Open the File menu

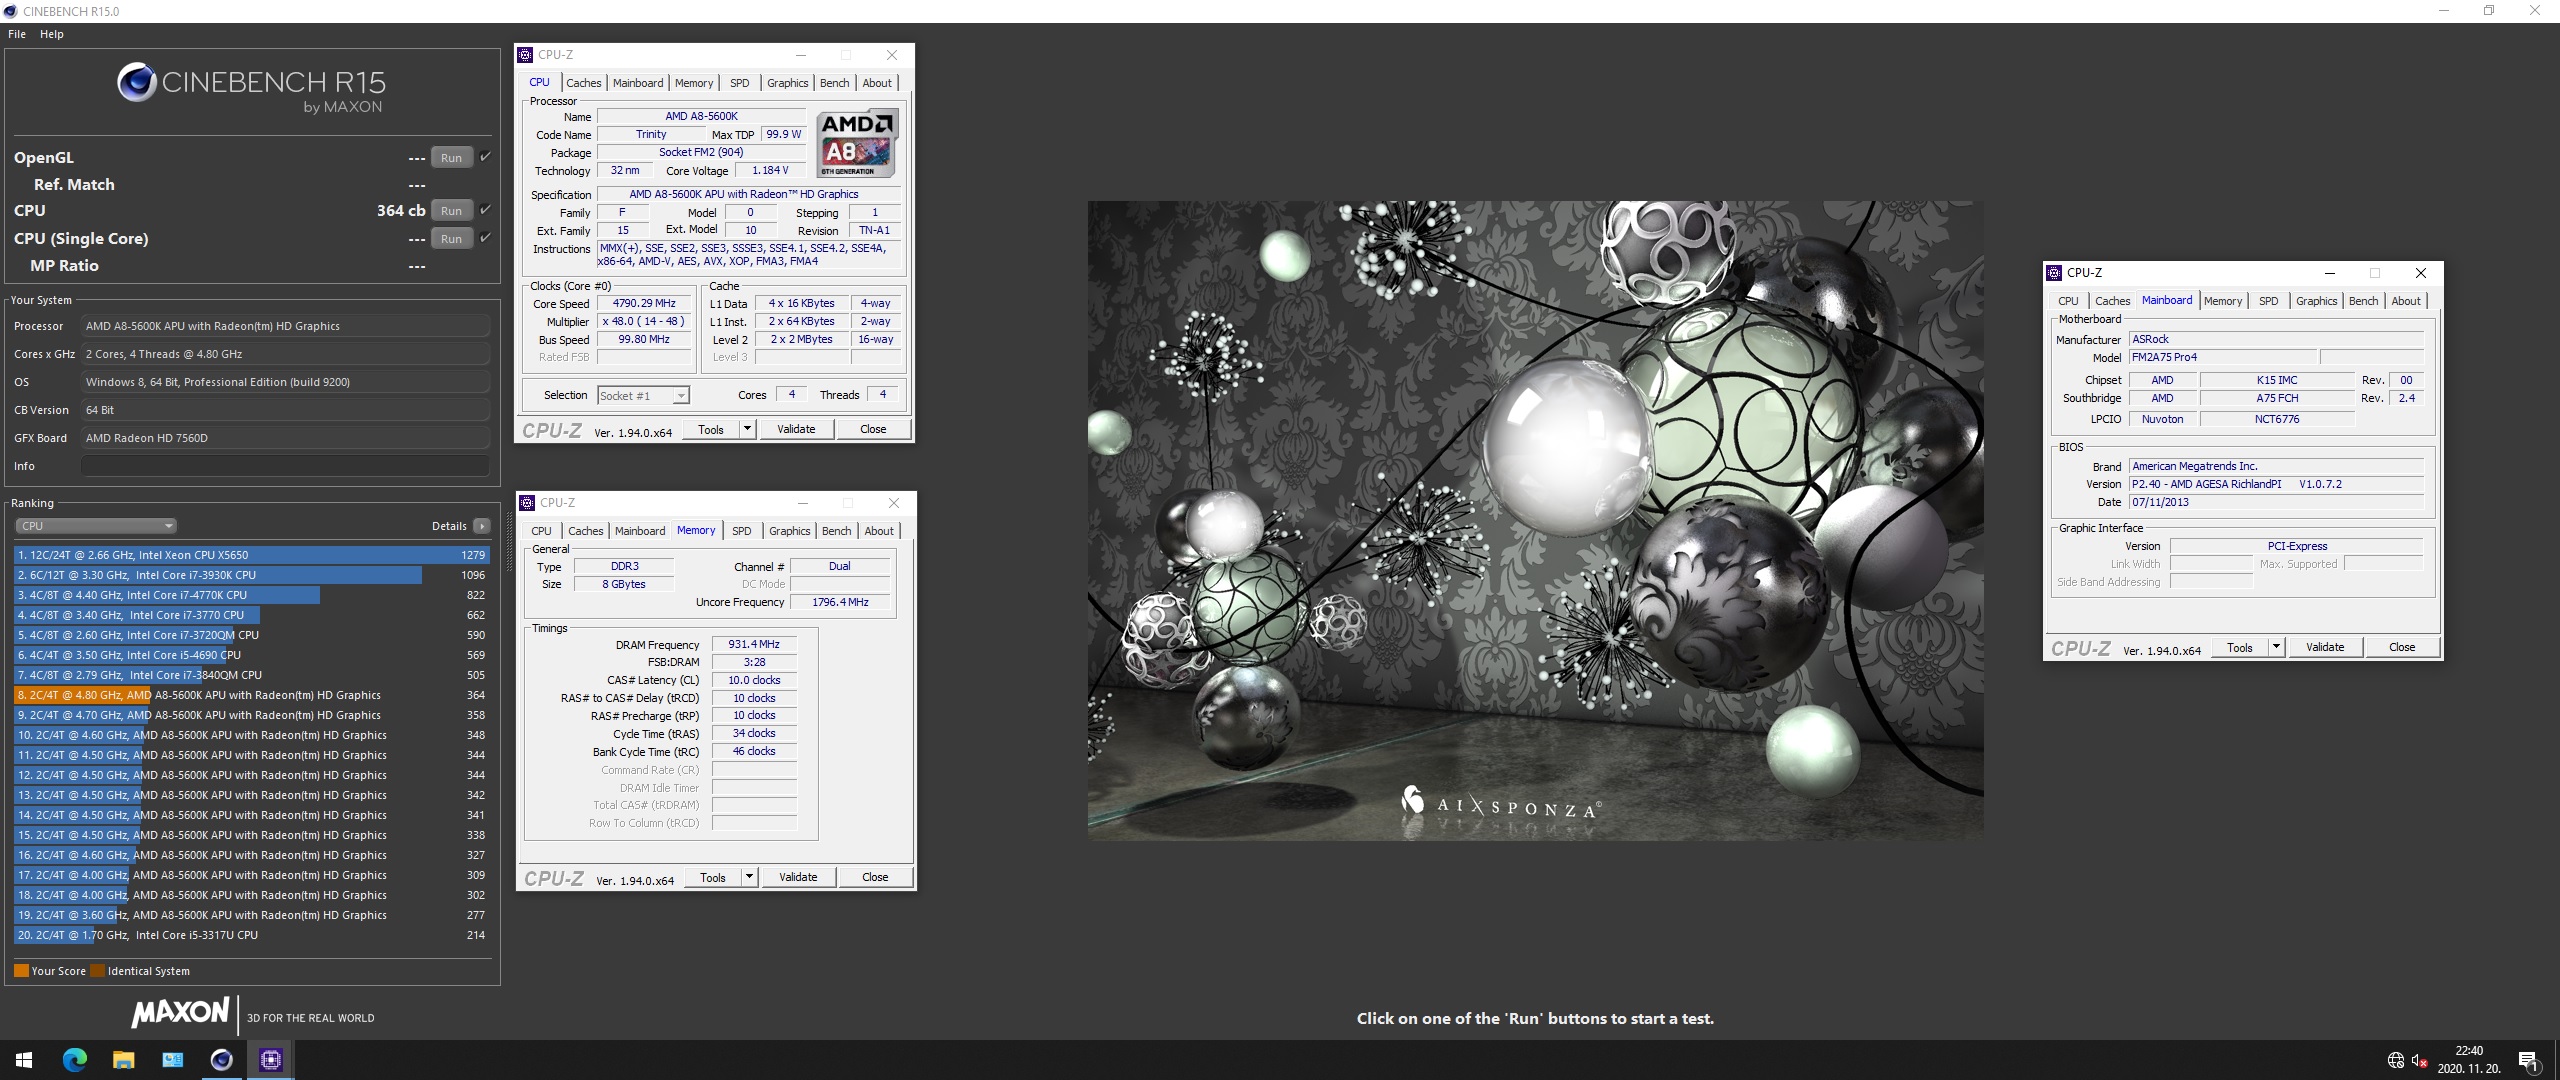tap(17, 34)
